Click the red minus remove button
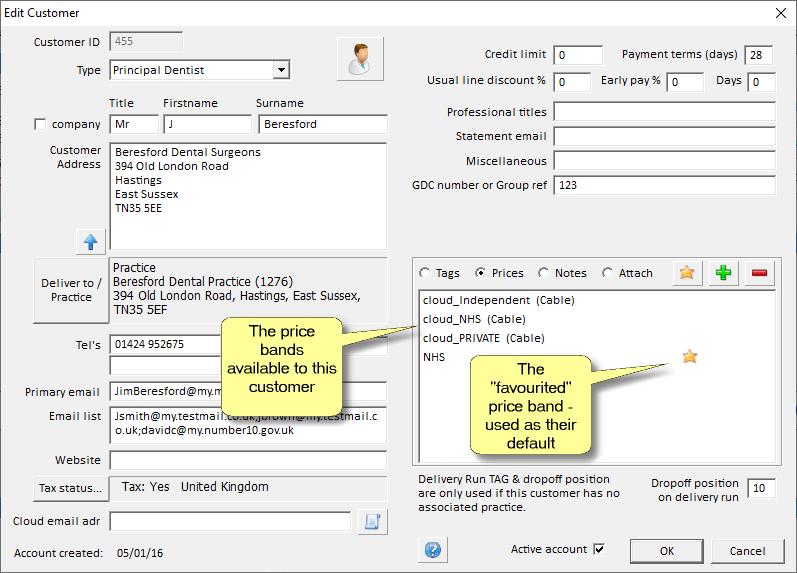This screenshot has height=573, width=797. 760,273
